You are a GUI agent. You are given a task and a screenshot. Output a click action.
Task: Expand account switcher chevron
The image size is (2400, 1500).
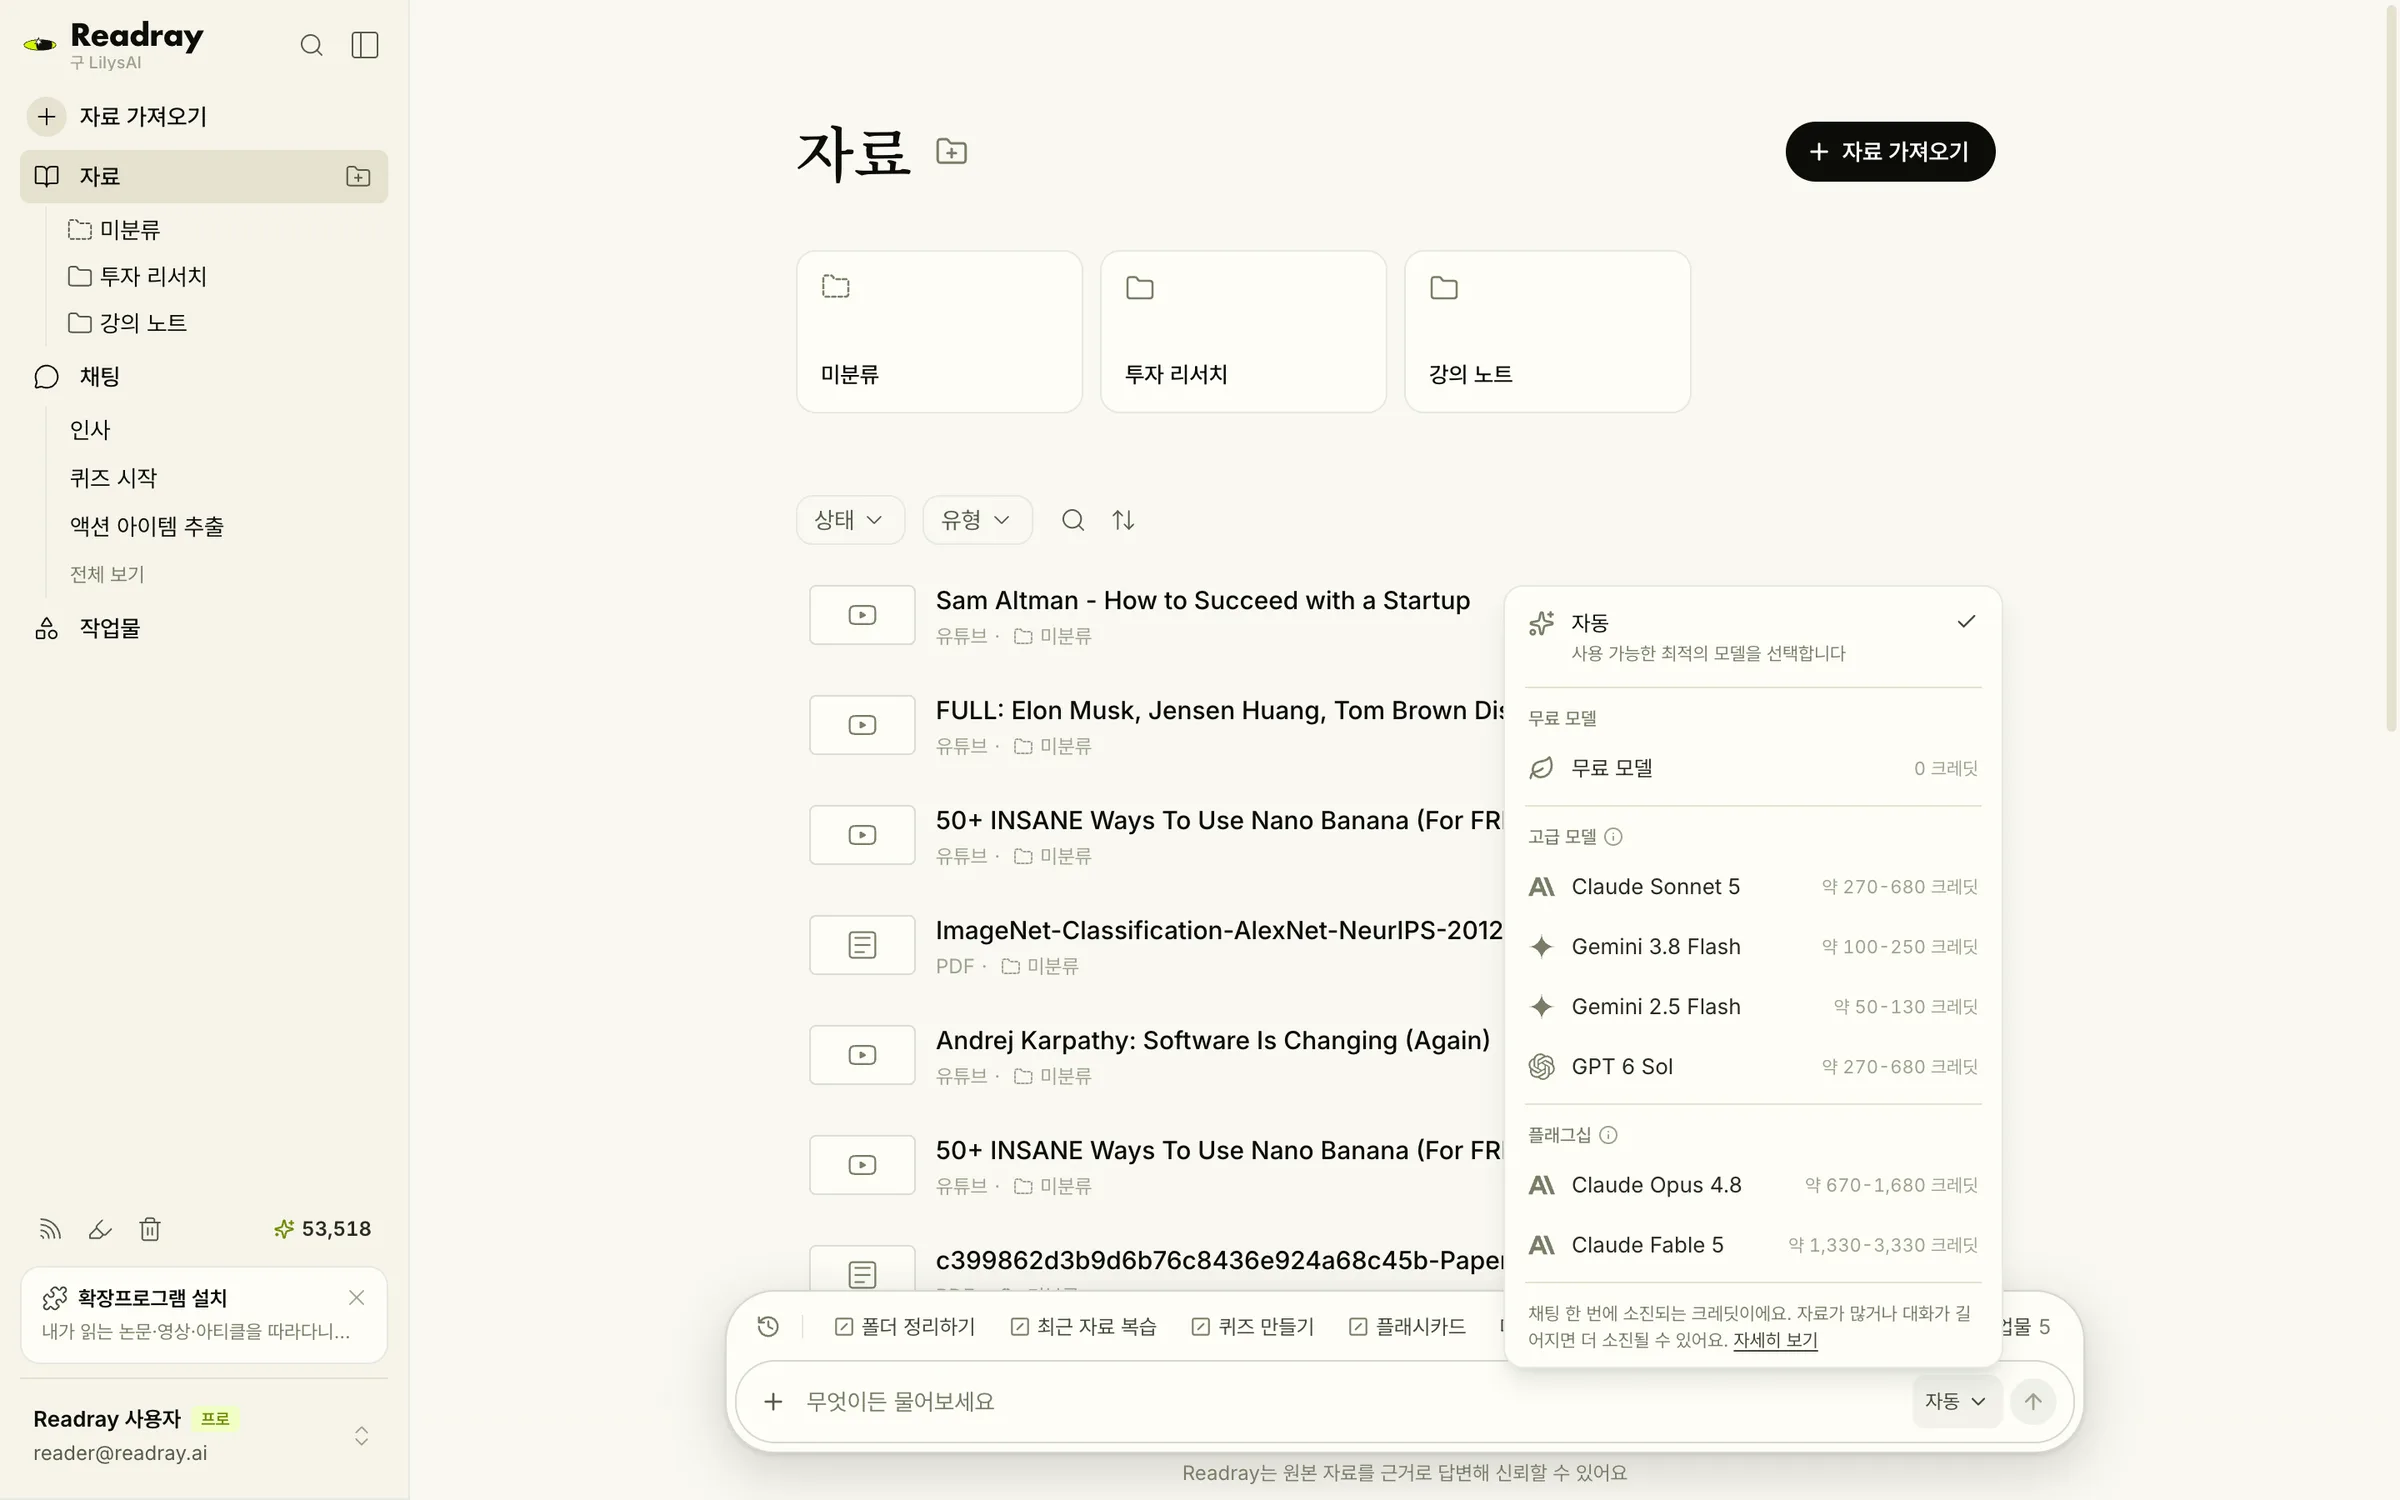[x=362, y=1436]
